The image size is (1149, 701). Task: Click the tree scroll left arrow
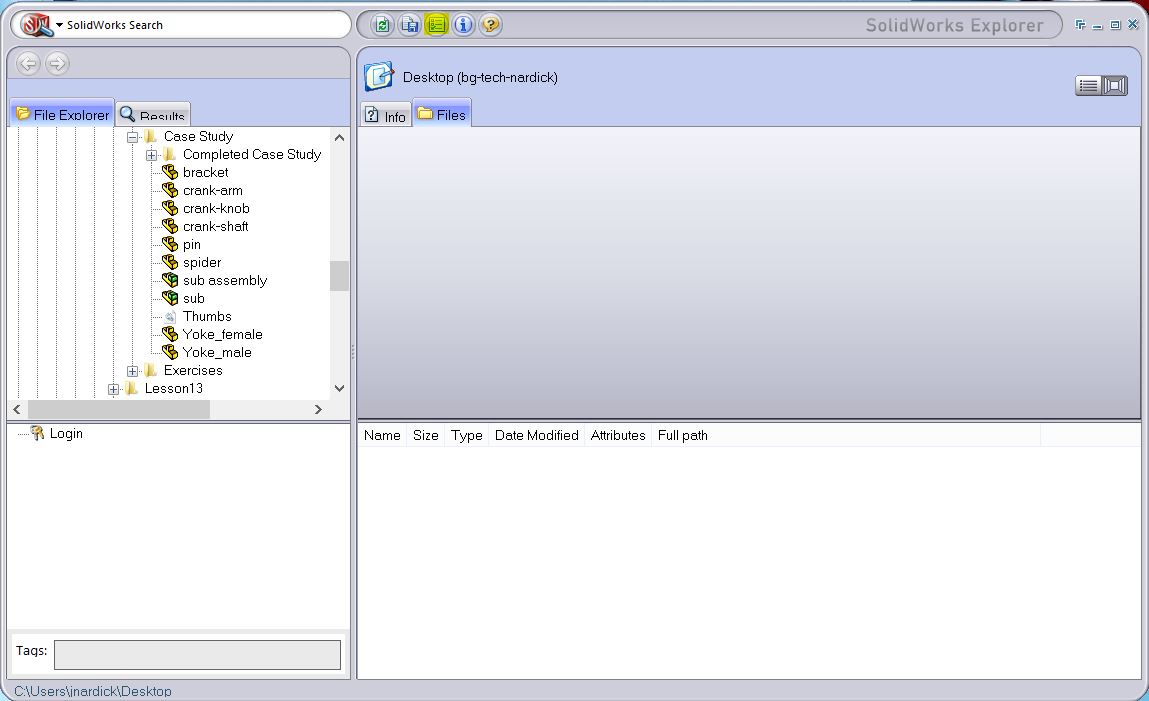(17, 409)
